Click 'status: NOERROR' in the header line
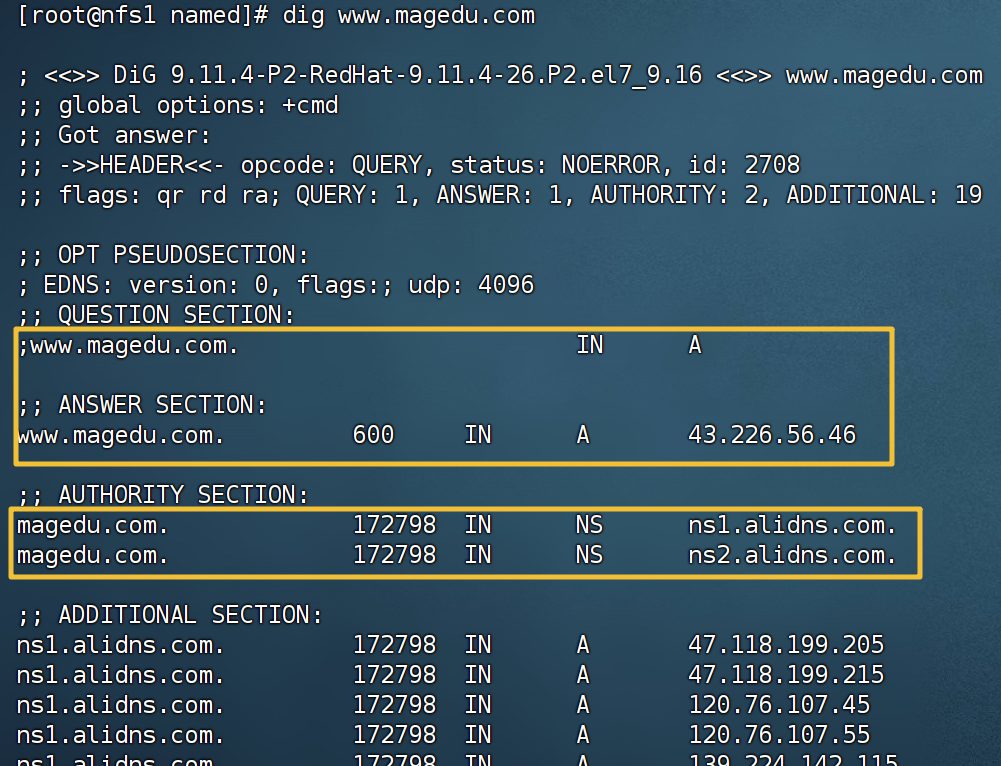1001x766 pixels. (555, 165)
